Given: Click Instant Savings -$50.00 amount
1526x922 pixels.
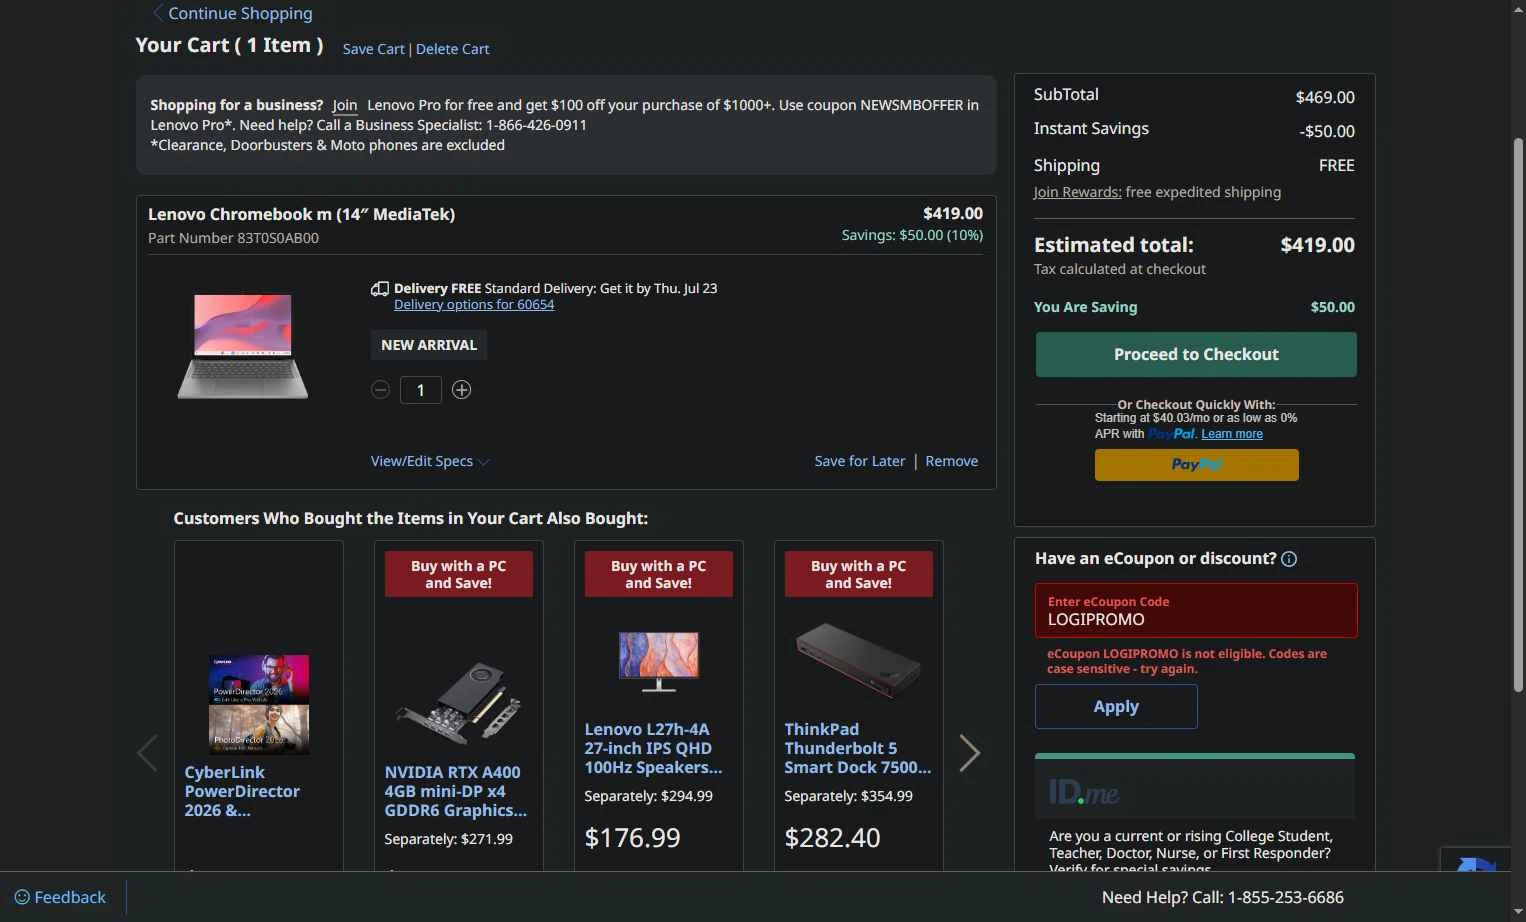Looking at the screenshot, I should tap(1327, 131).
